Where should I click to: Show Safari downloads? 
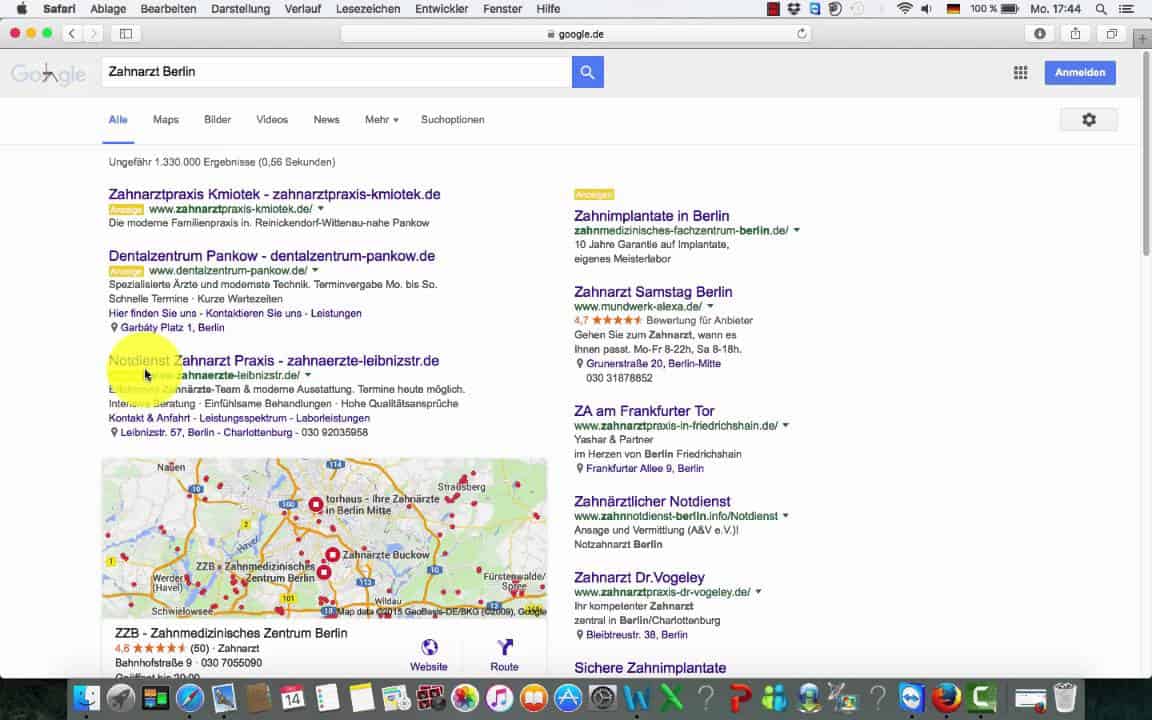1040,34
